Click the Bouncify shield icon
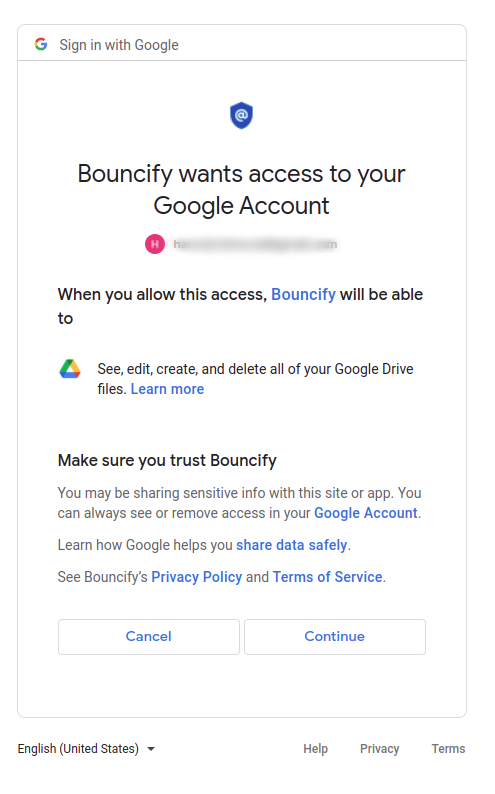 coord(241,115)
